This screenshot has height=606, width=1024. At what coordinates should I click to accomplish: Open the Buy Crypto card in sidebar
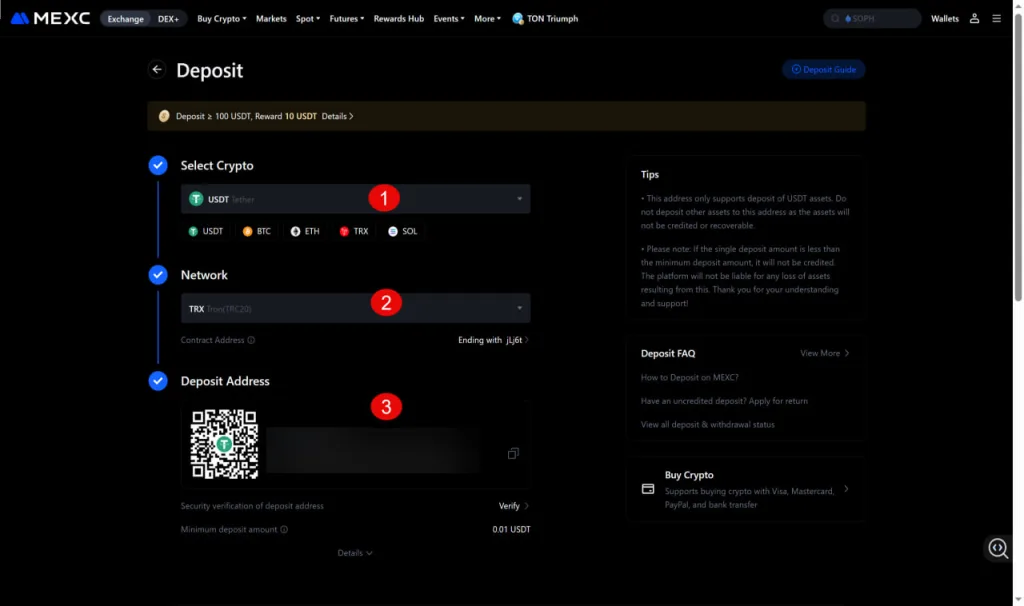click(x=745, y=489)
